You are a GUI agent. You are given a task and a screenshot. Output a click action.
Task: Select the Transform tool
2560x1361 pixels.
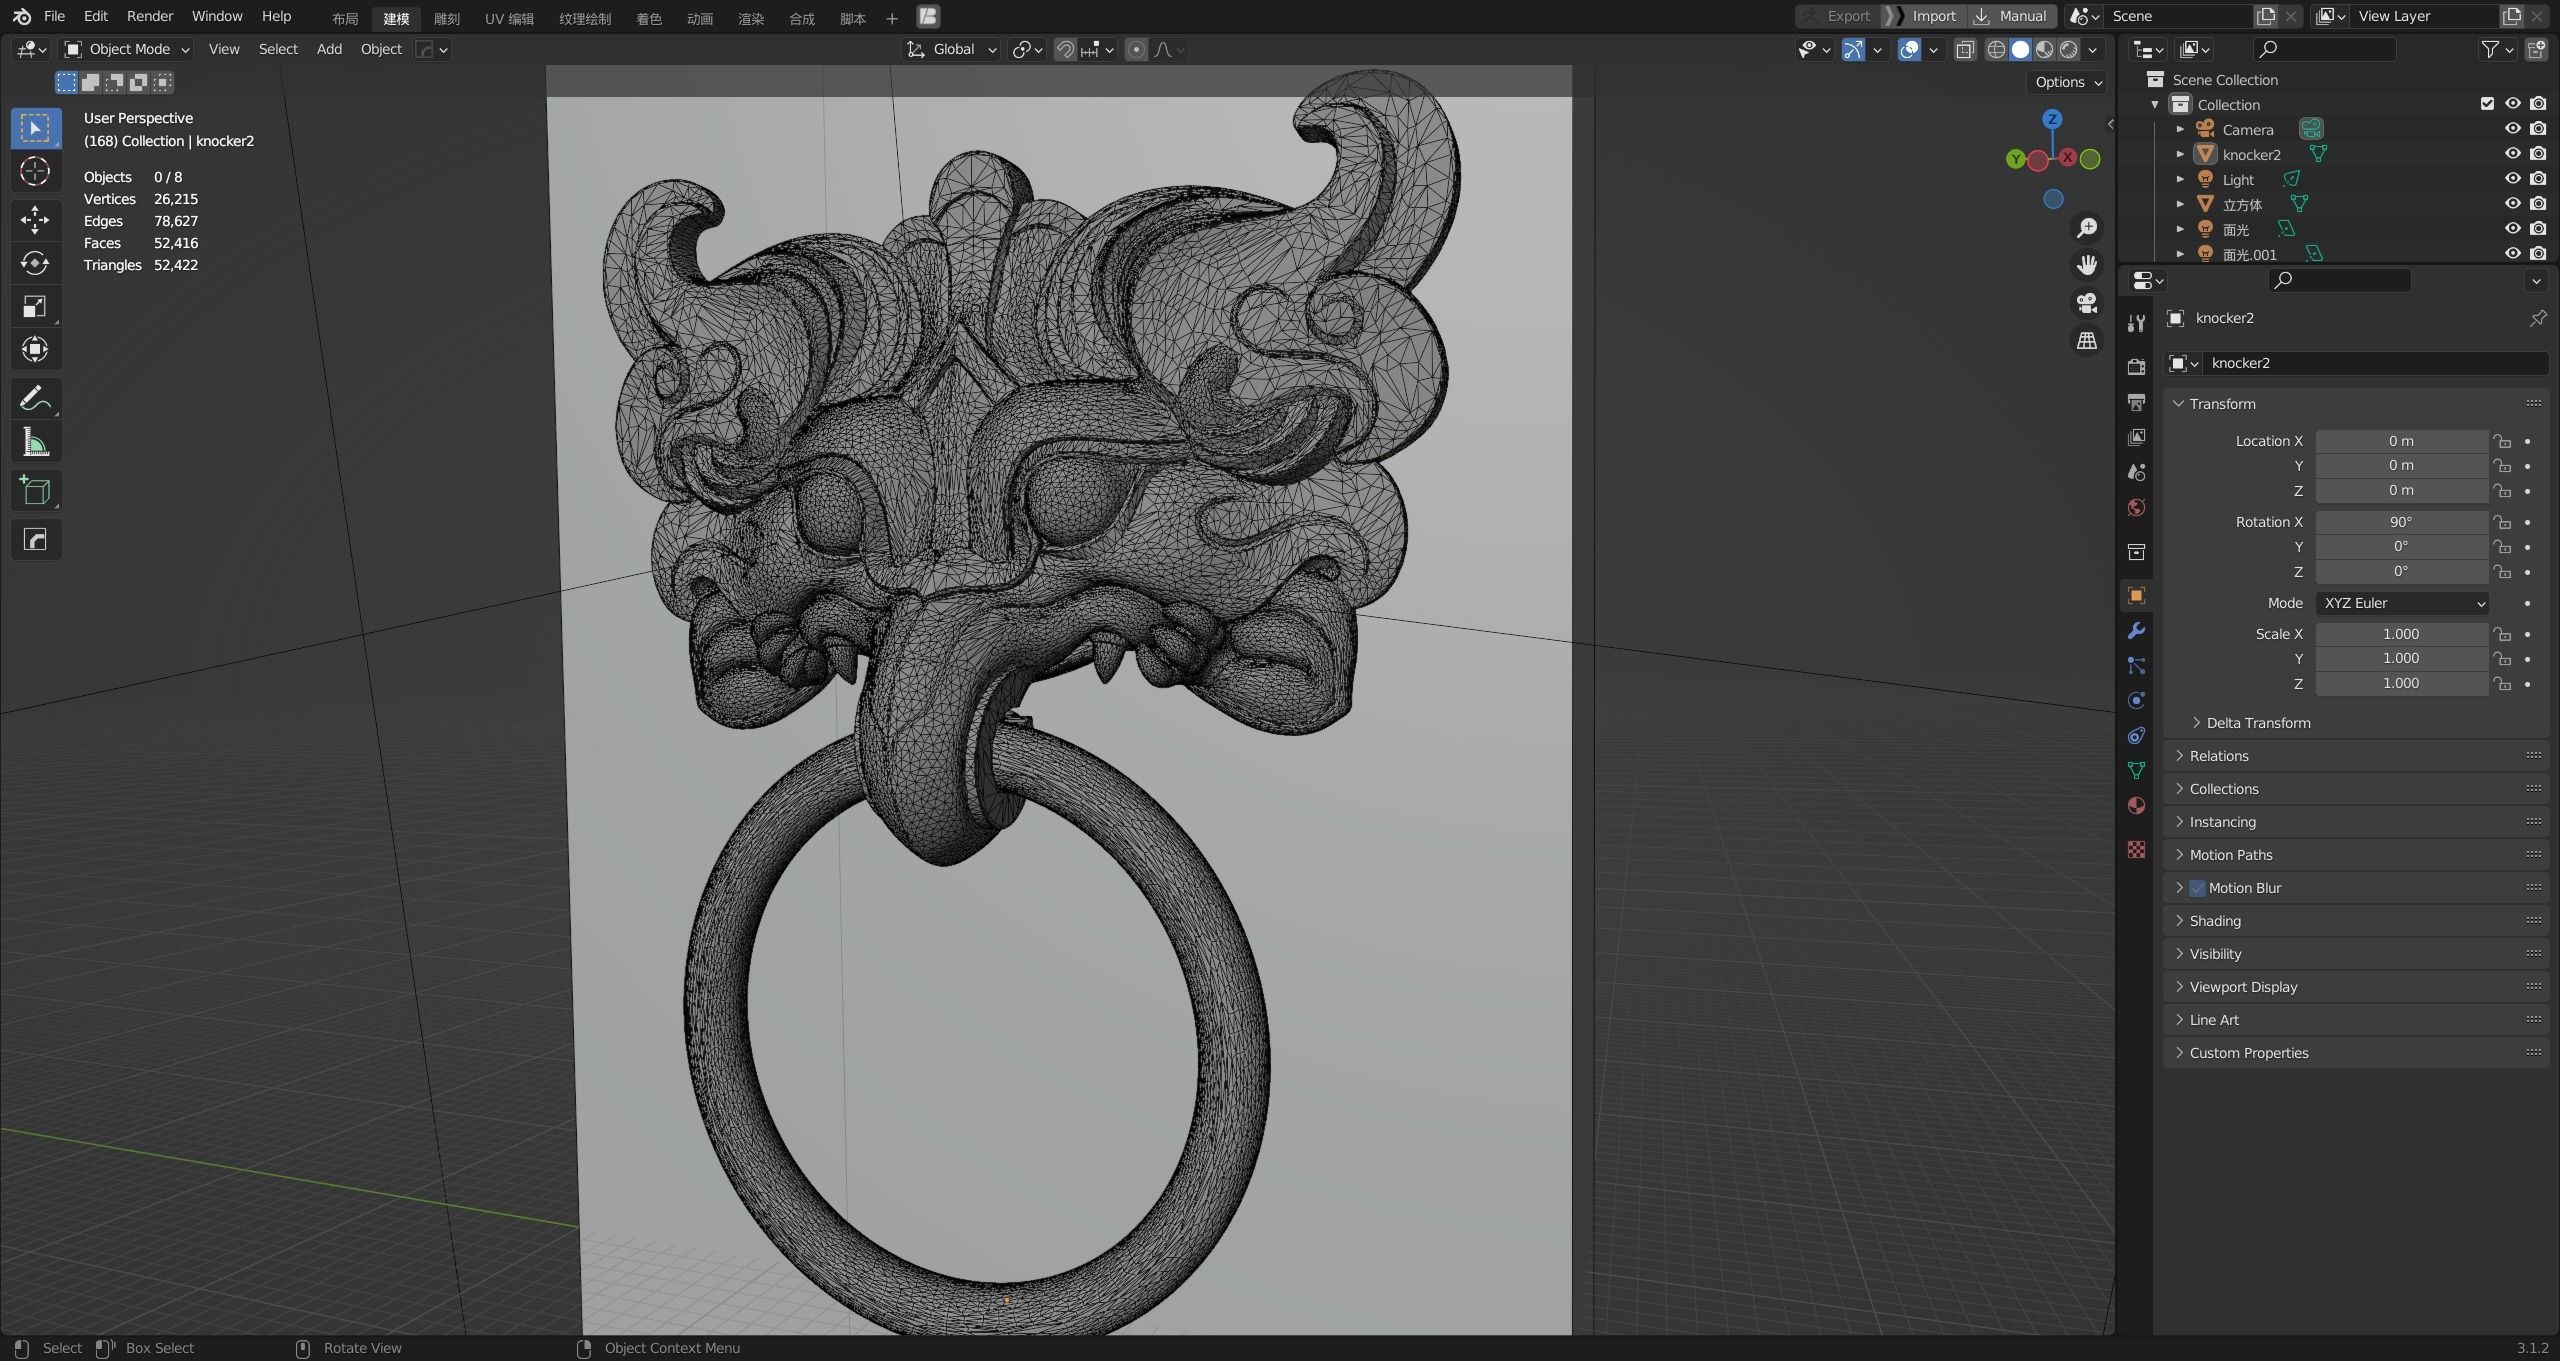coord(35,350)
